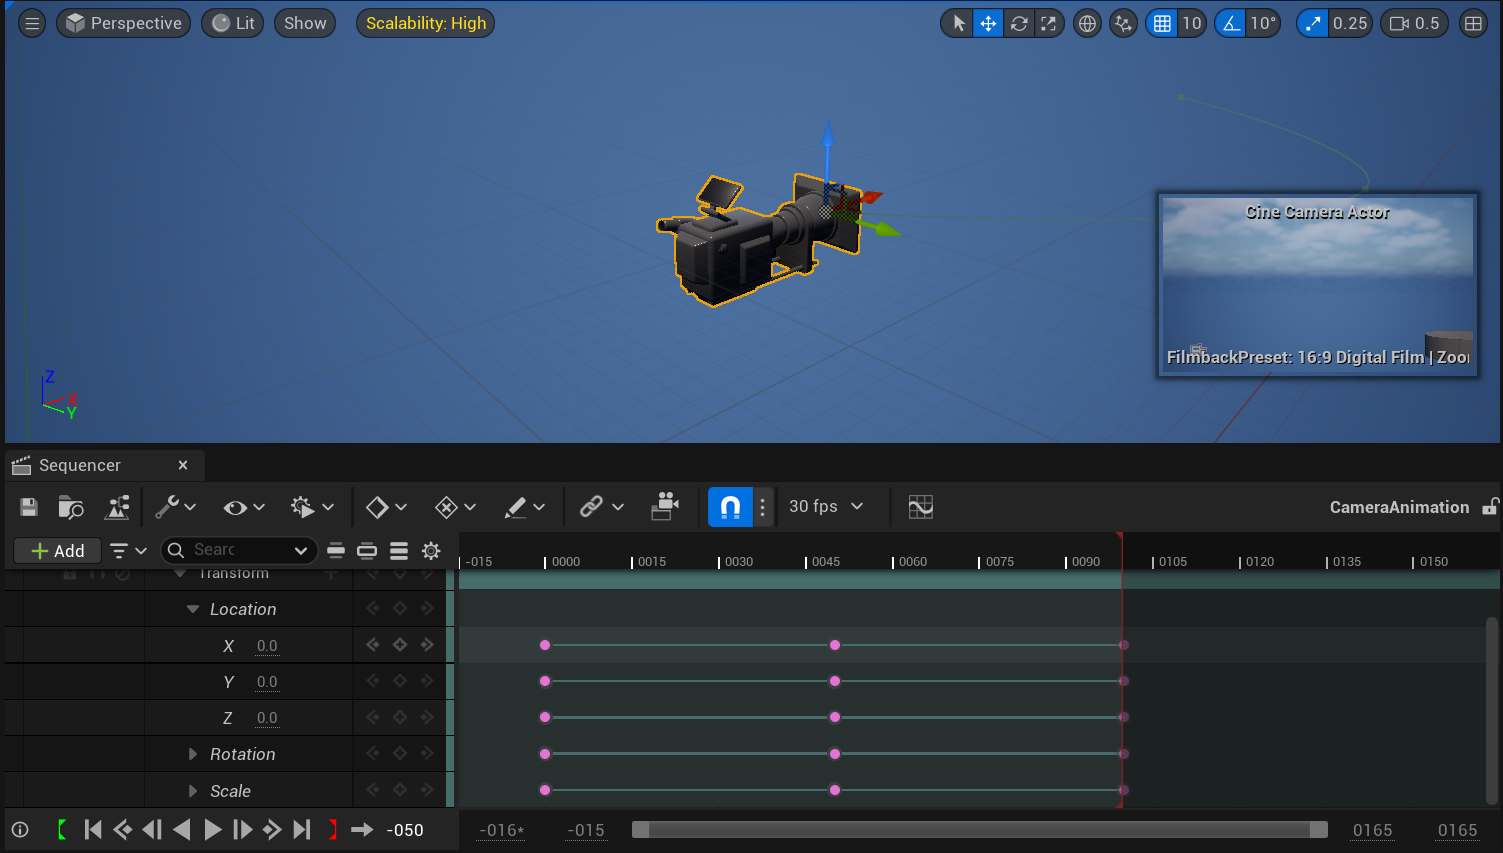
Task: Expand the Rotation track
Action: coord(193,754)
